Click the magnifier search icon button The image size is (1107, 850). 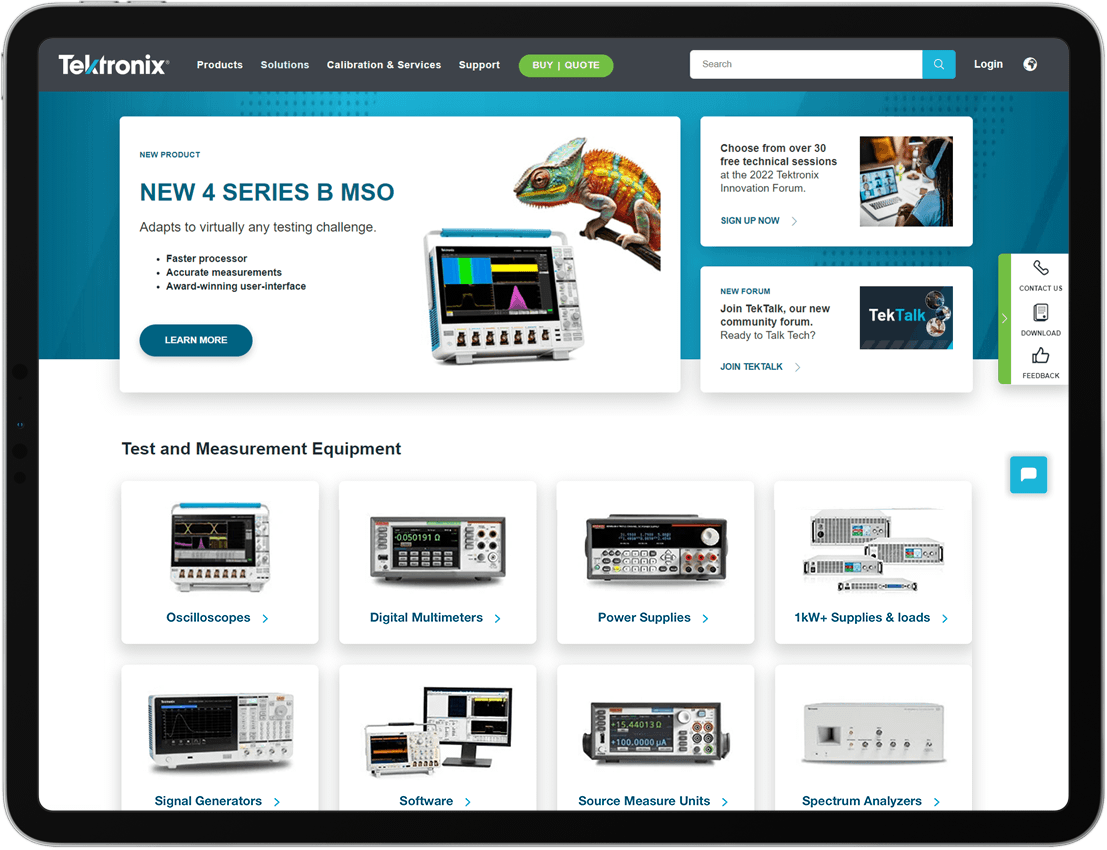click(x=938, y=64)
